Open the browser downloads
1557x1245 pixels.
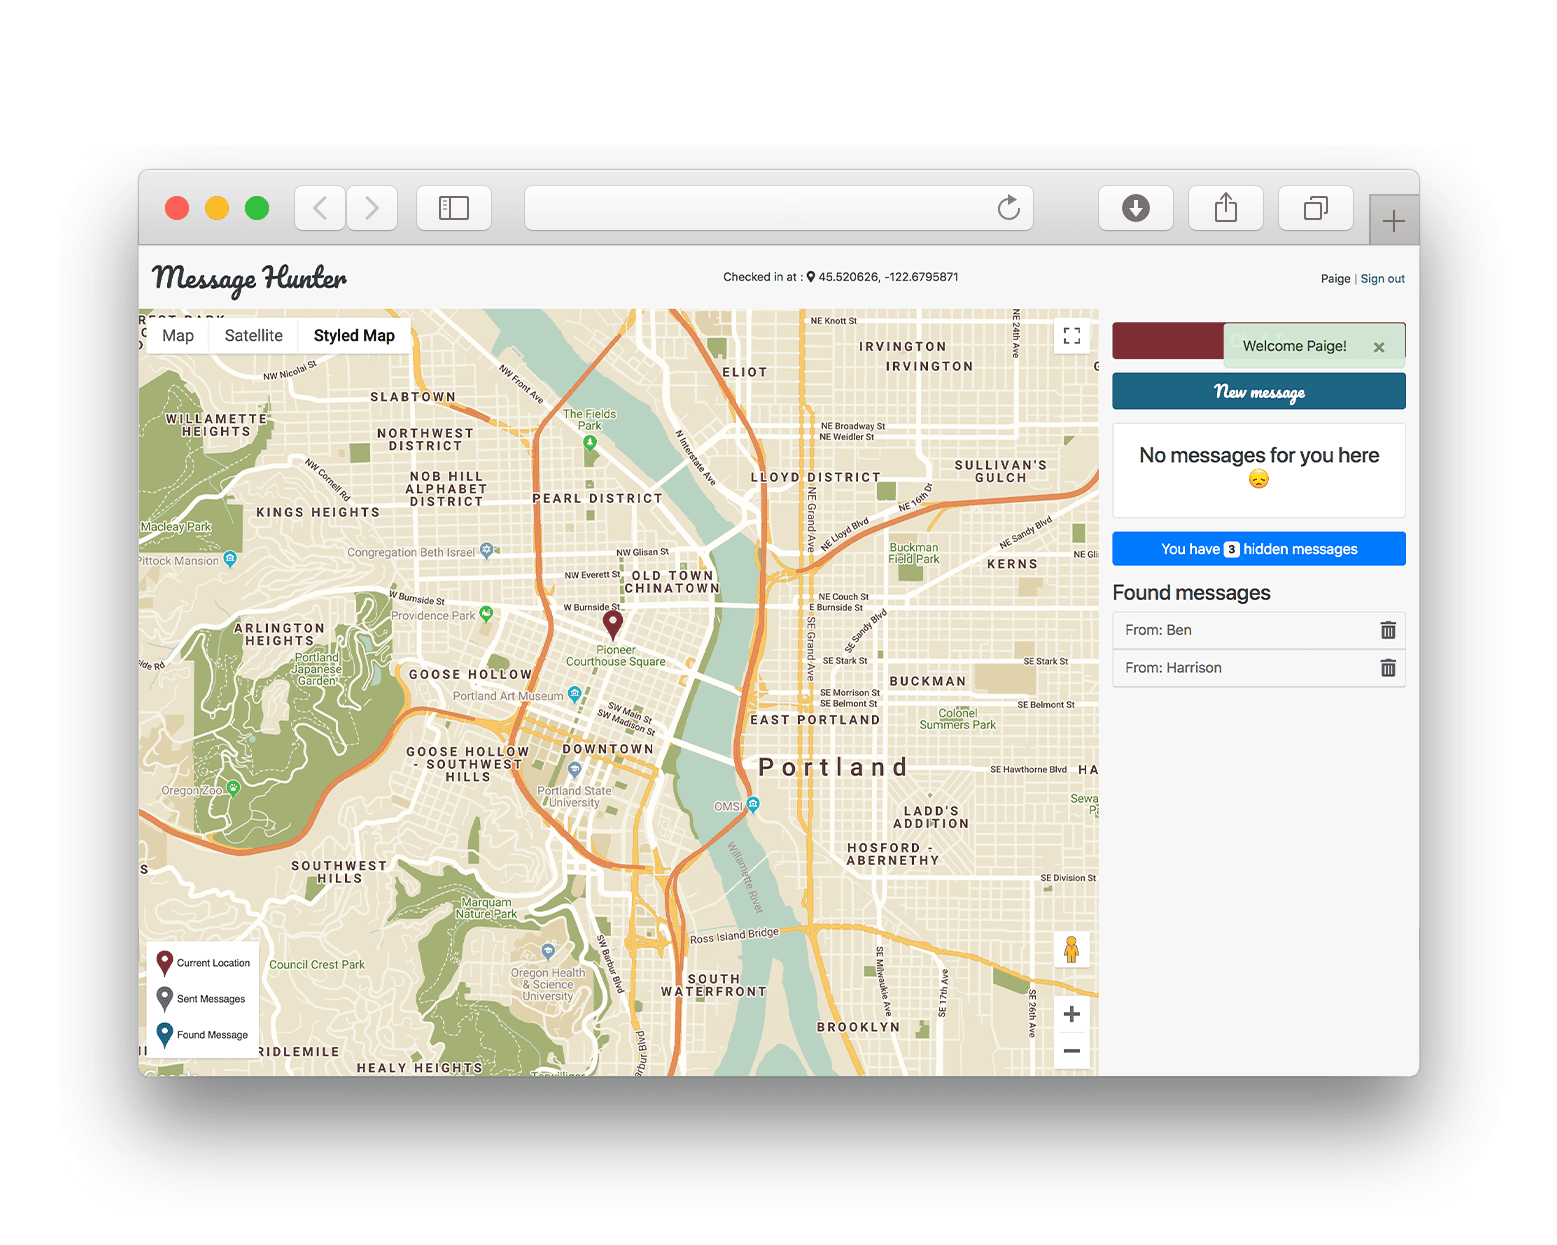(1136, 208)
